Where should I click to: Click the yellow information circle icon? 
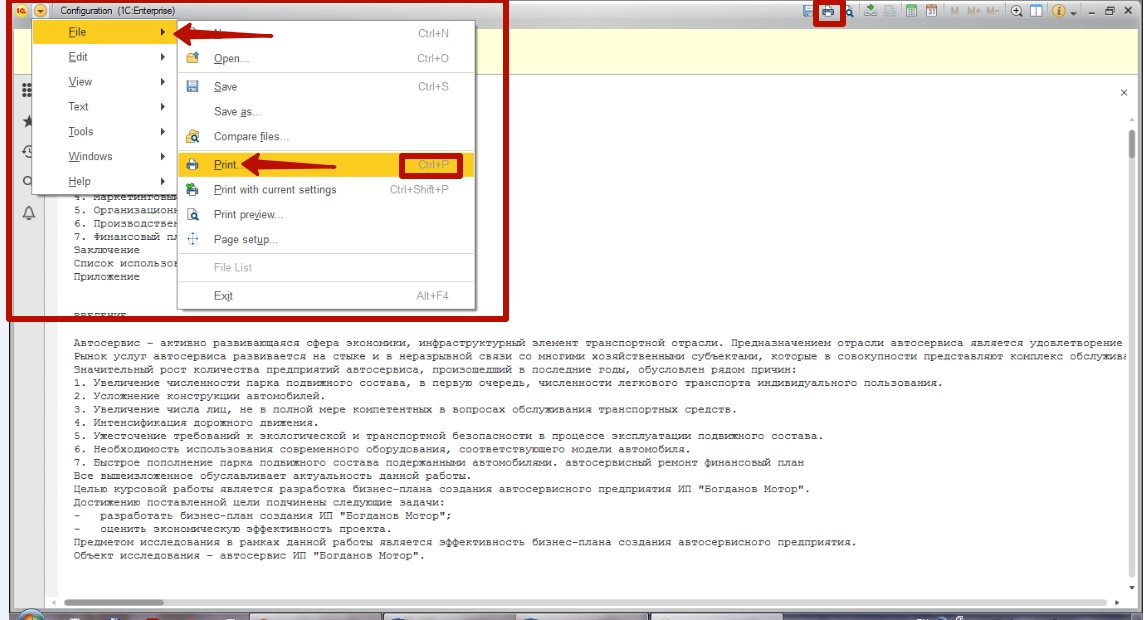pos(1060,11)
